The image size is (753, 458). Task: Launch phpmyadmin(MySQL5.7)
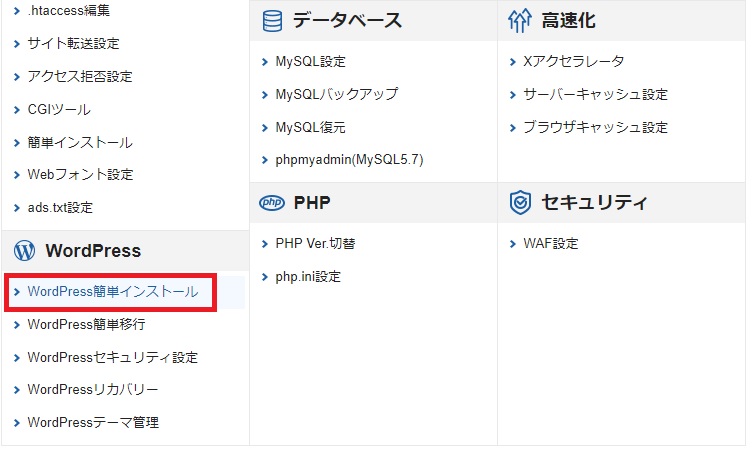click(x=349, y=160)
